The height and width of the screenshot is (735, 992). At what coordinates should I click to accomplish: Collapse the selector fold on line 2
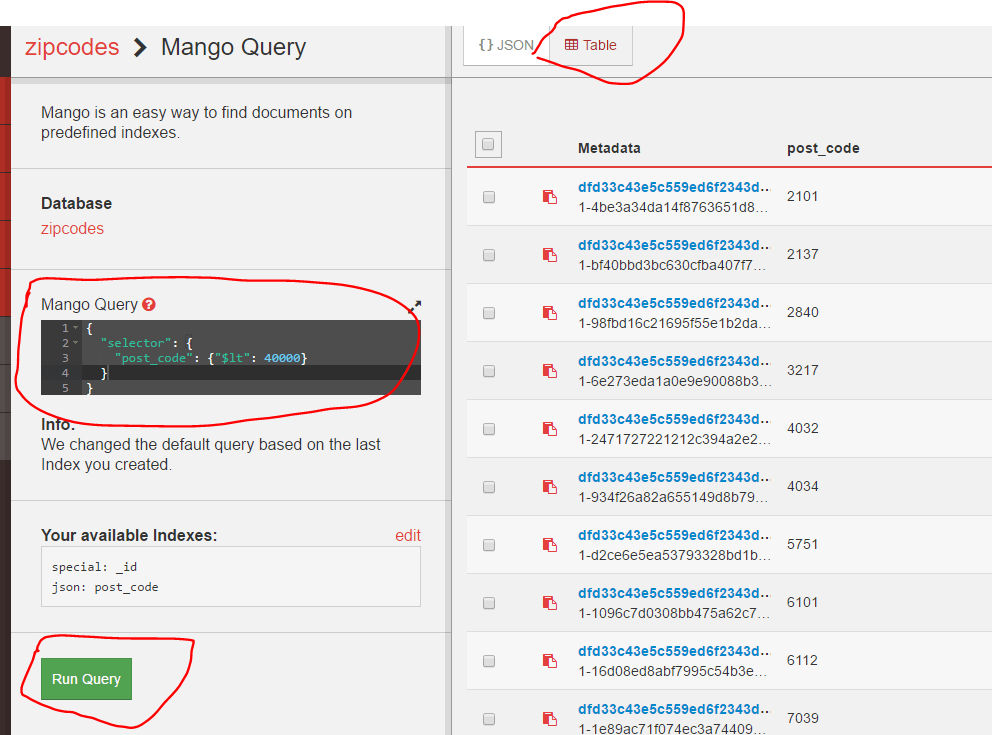tap(73, 343)
